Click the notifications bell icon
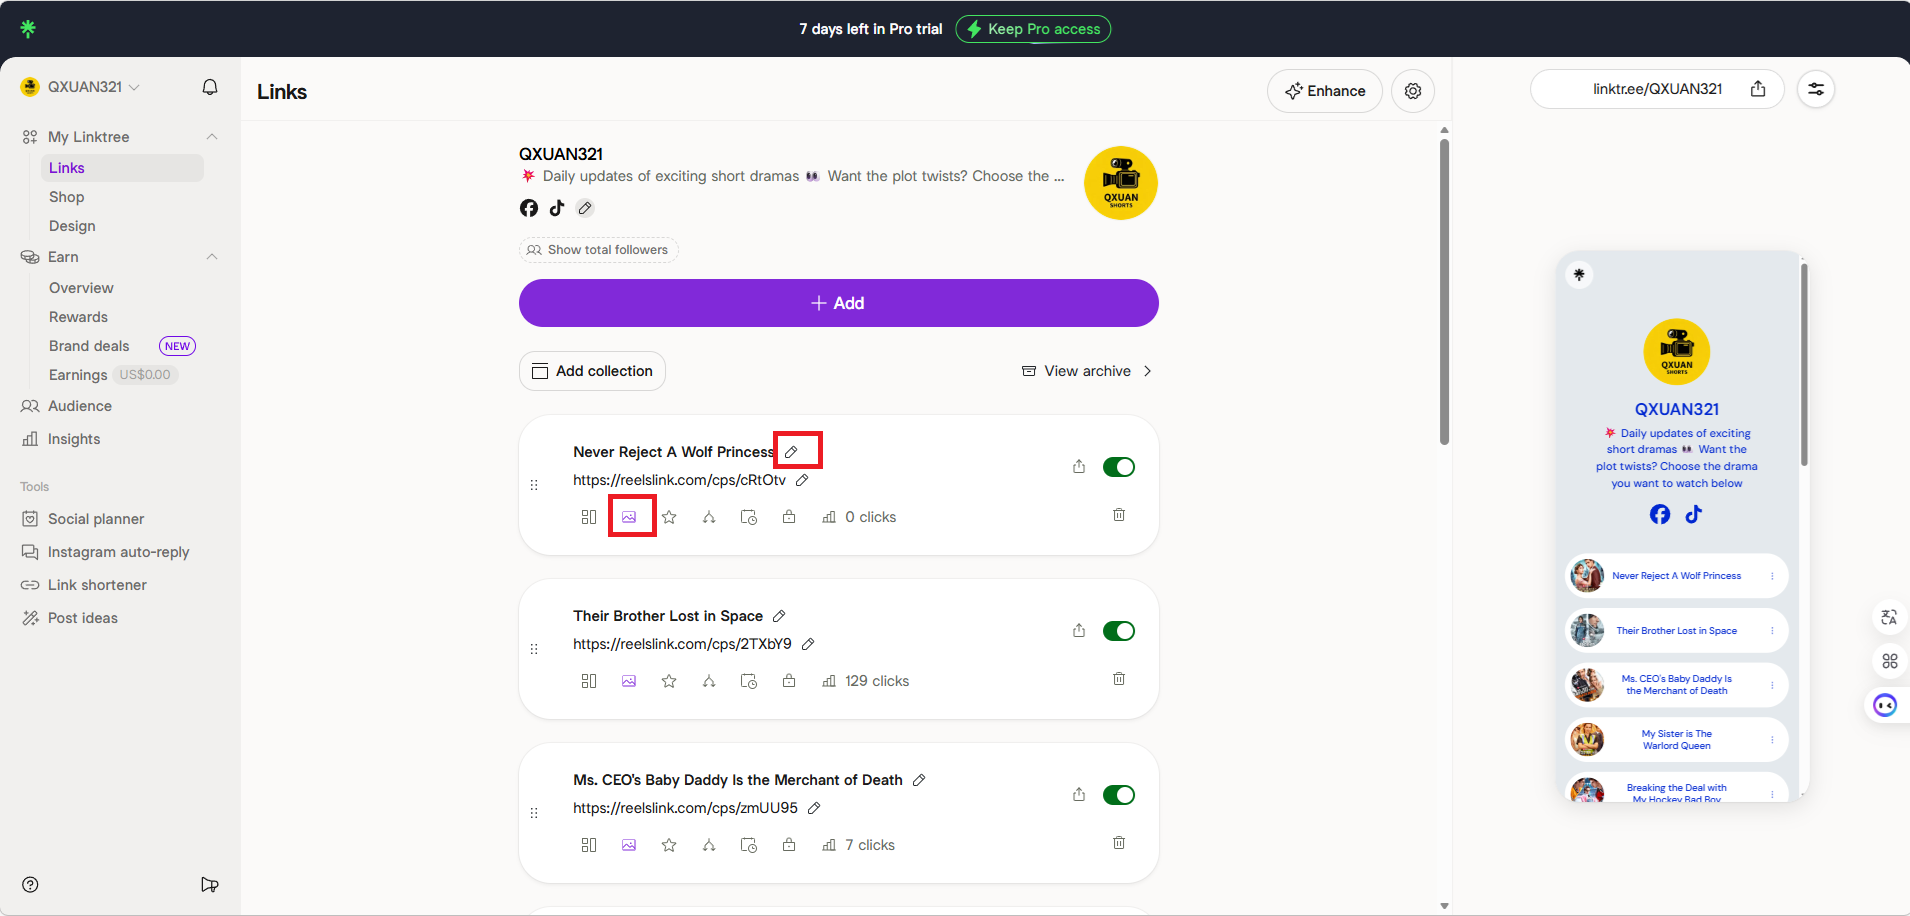1910x916 pixels. (x=210, y=87)
